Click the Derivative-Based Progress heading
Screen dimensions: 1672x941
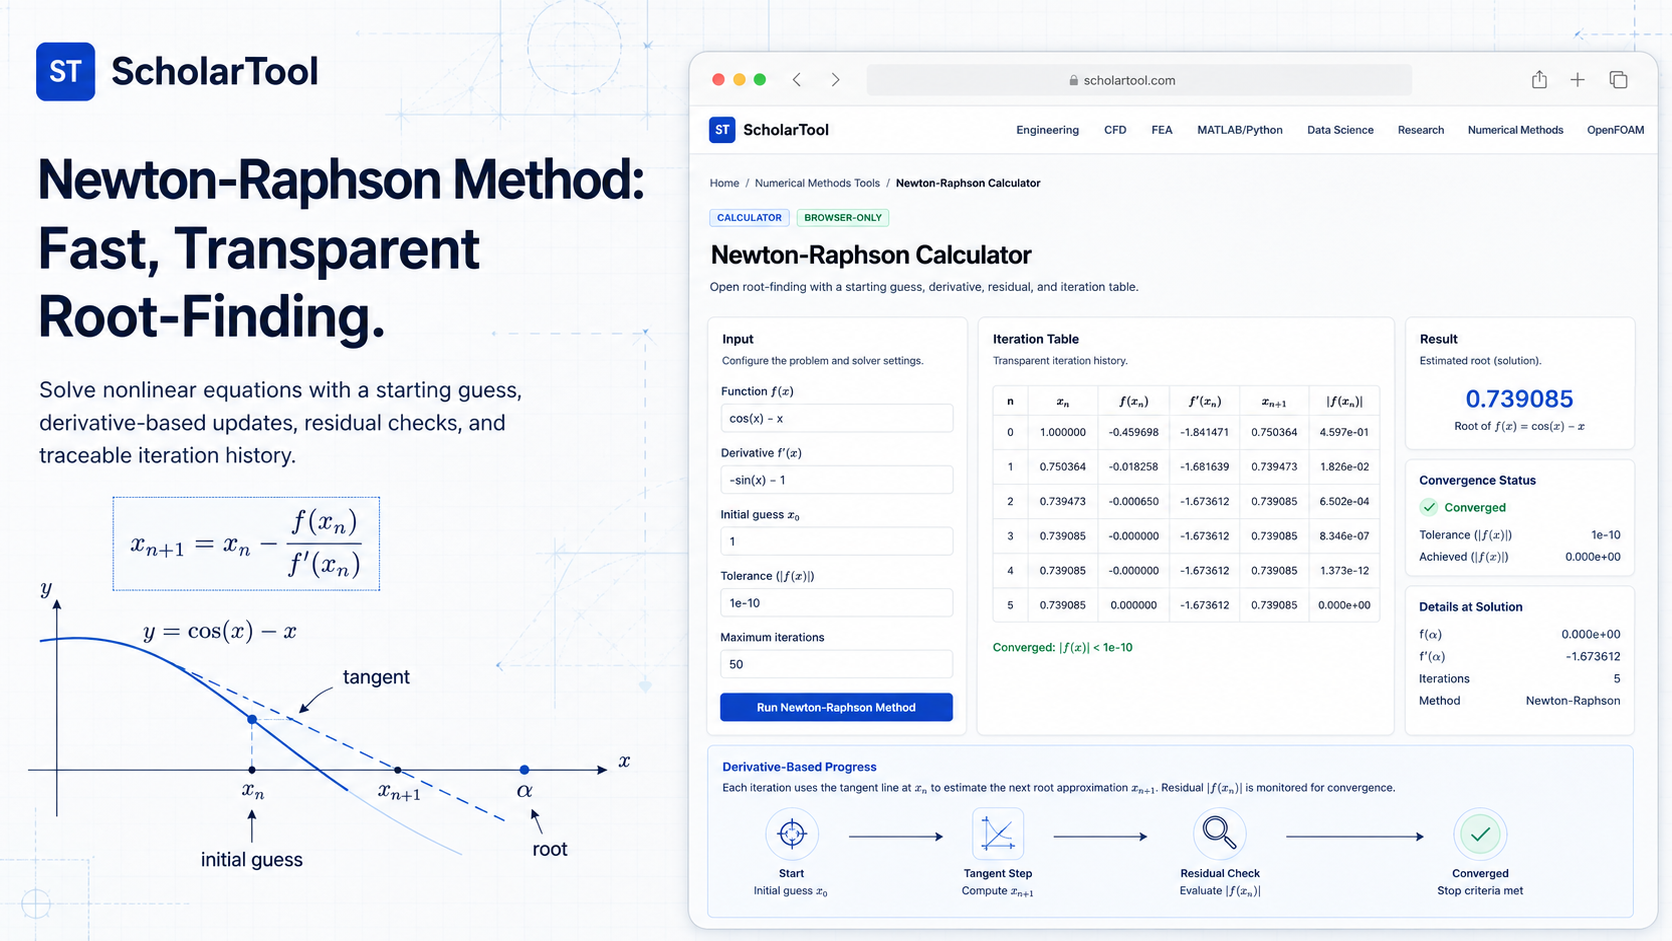pos(799,767)
